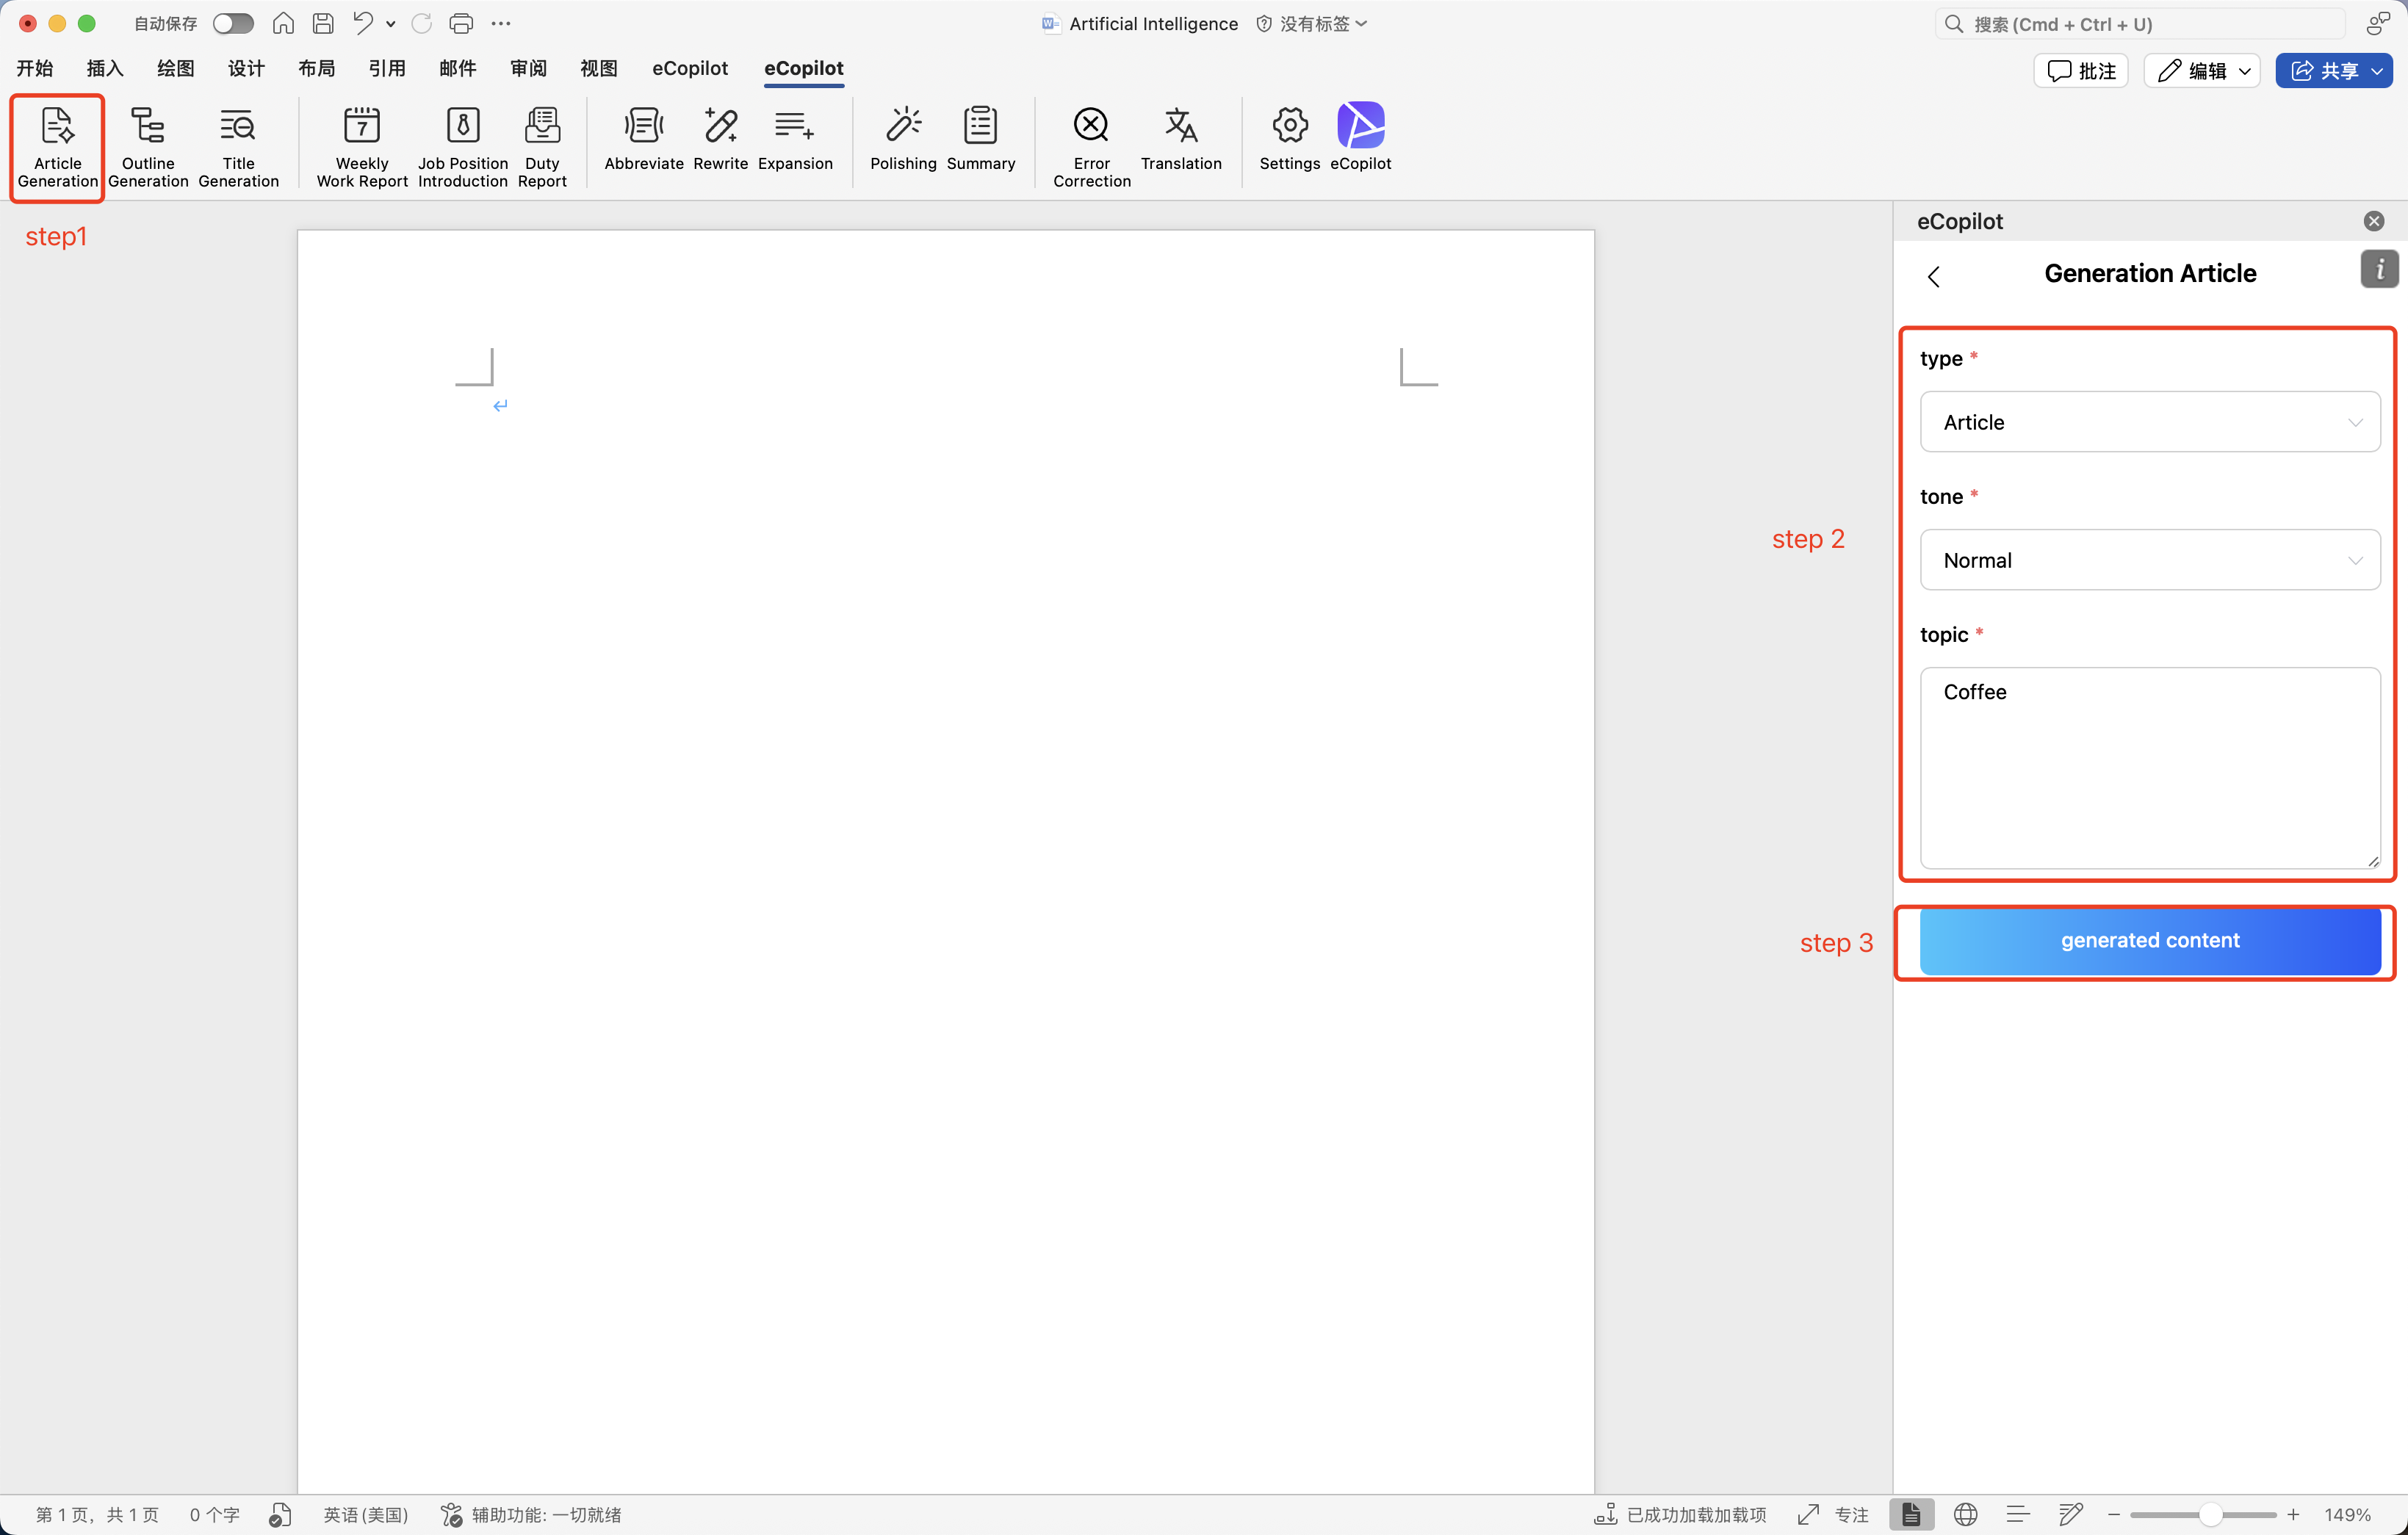
Task: Open the tone dropdown set to Normal
Action: (x=2149, y=560)
